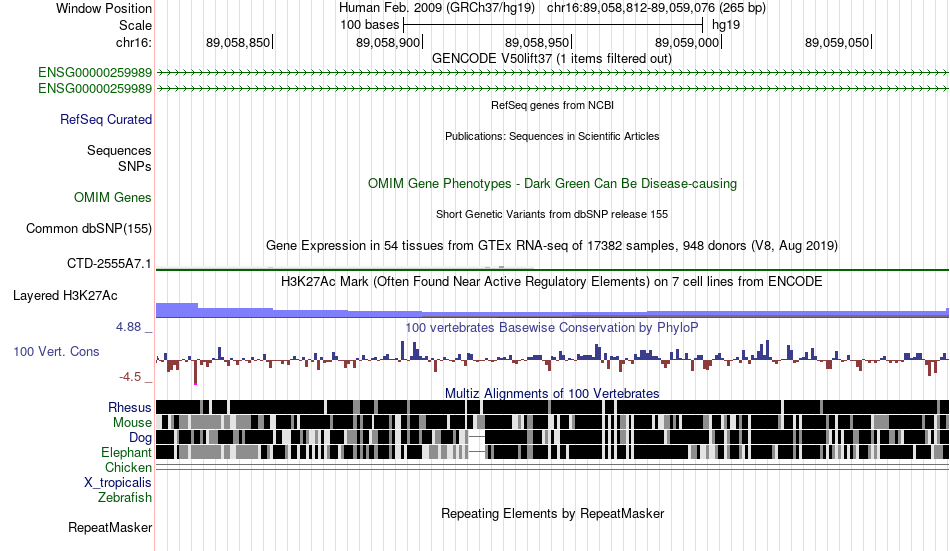Open the RefSeq Curated track label
Image resolution: width=950 pixels, height=551 pixels.
point(105,119)
